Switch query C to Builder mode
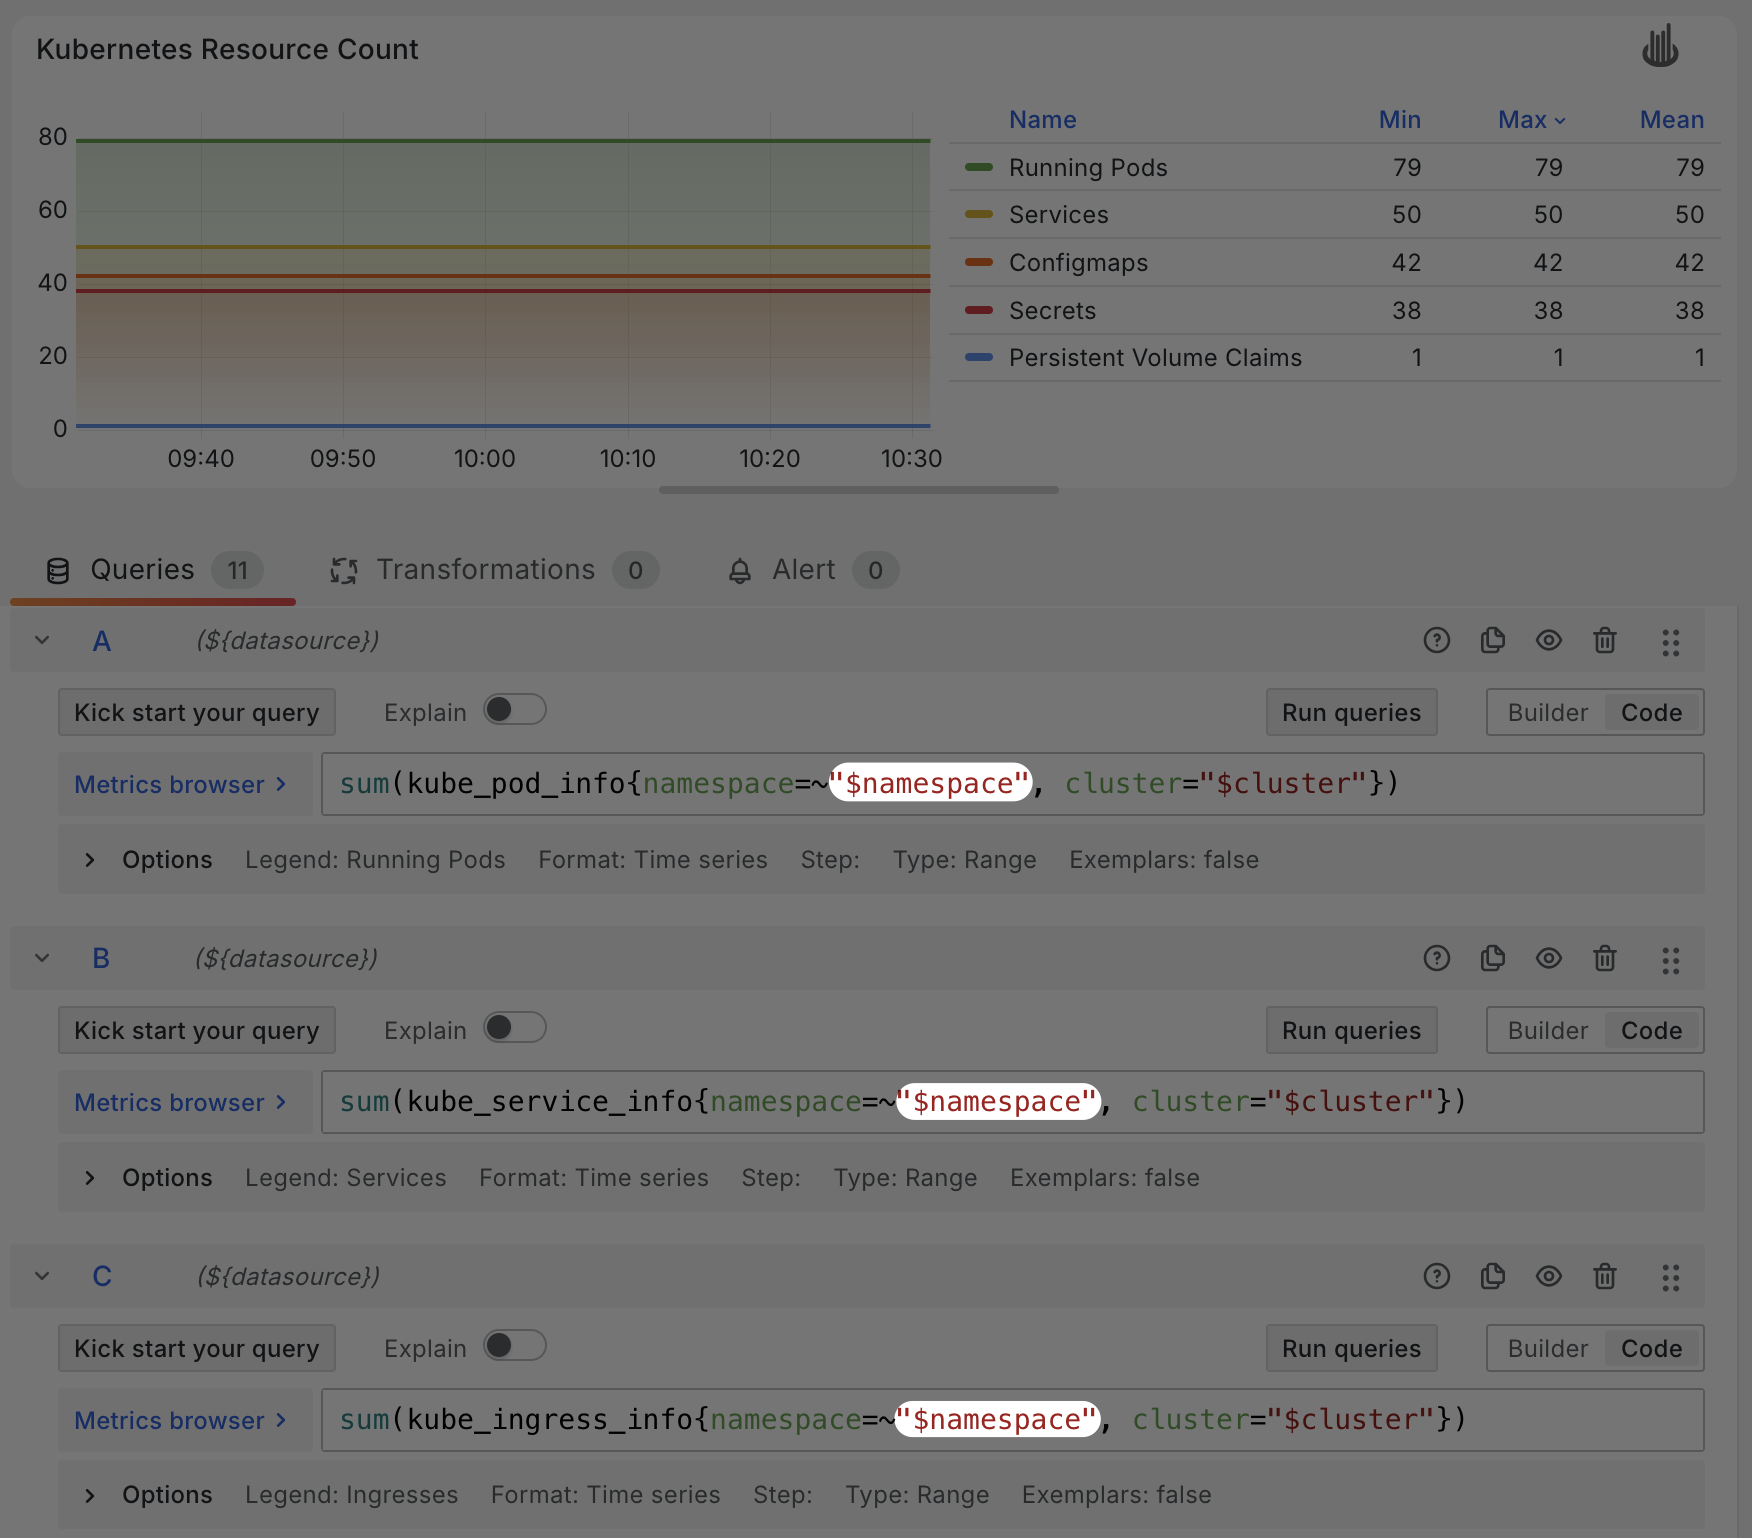This screenshot has height=1538, width=1752. tap(1548, 1348)
